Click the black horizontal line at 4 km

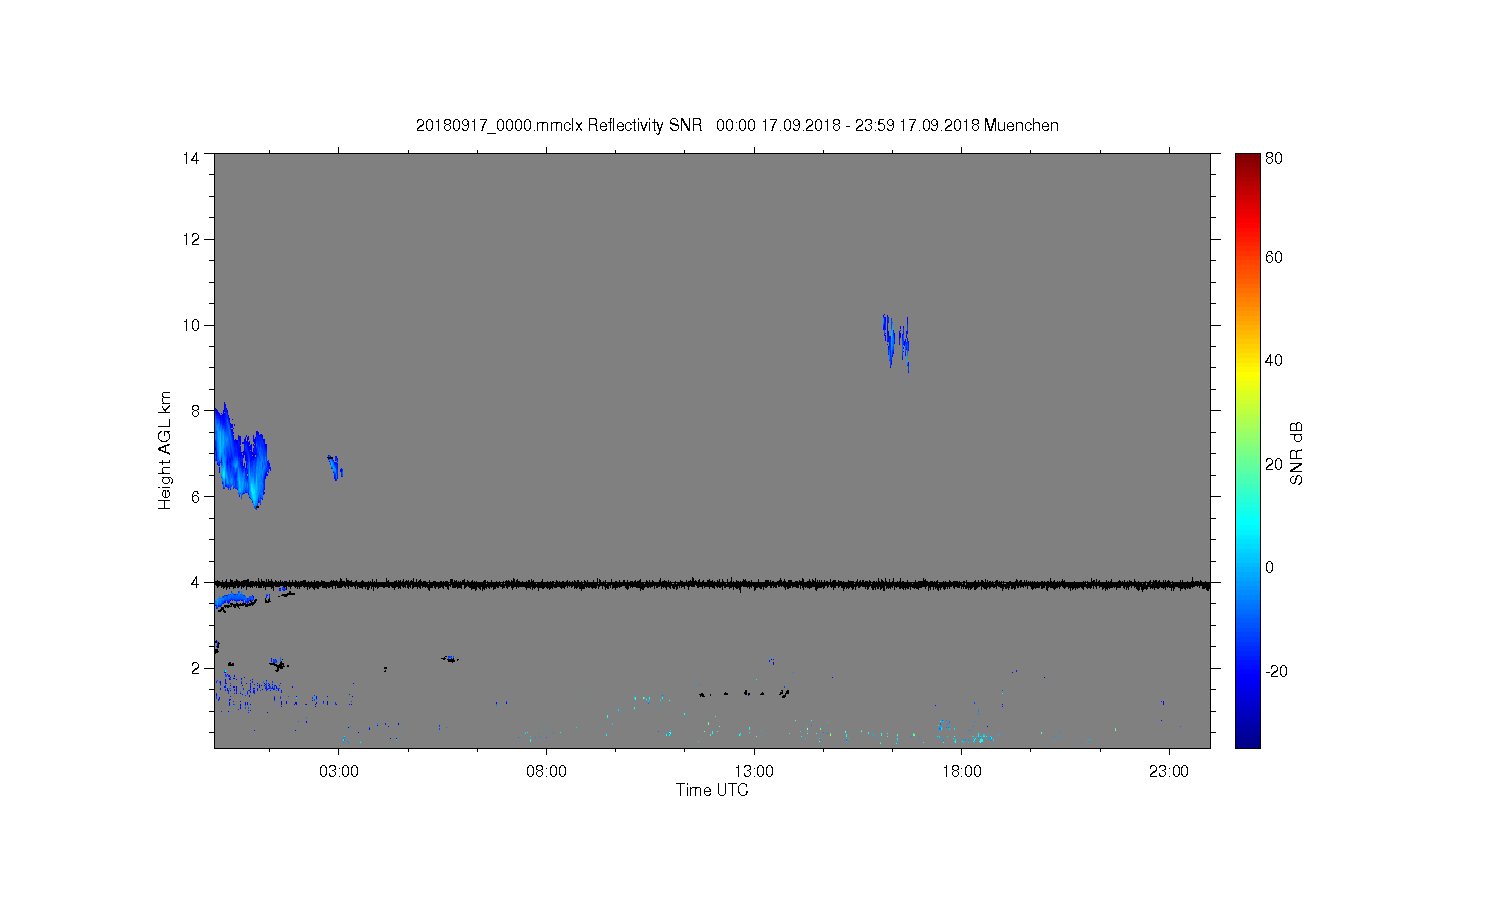click(x=712, y=584)
